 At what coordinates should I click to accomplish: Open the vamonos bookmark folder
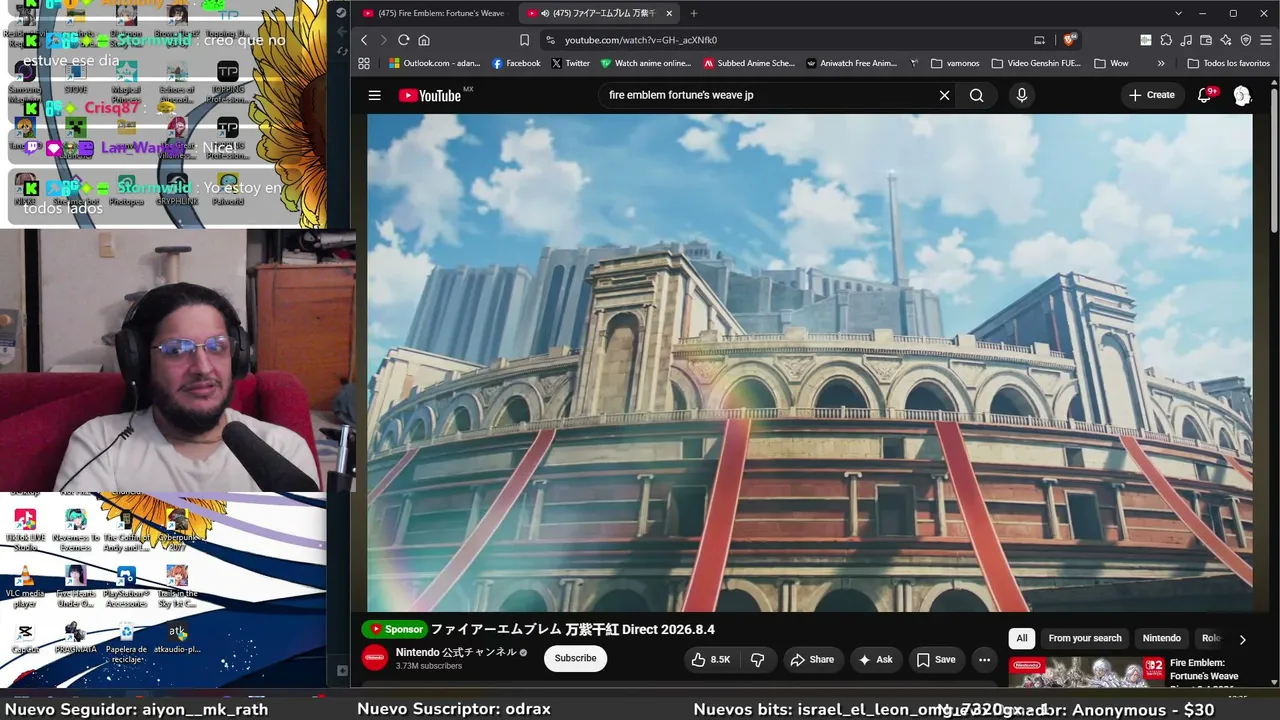coord(955,63)
